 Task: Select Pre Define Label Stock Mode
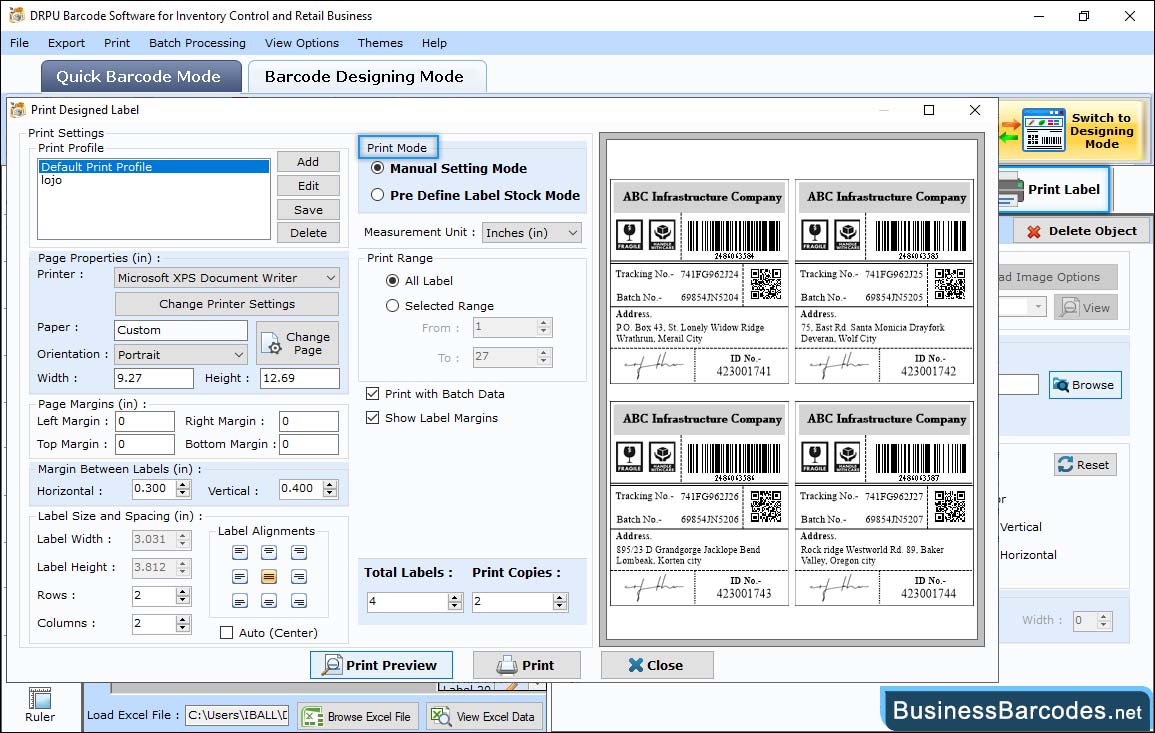(x=378, y=195)
